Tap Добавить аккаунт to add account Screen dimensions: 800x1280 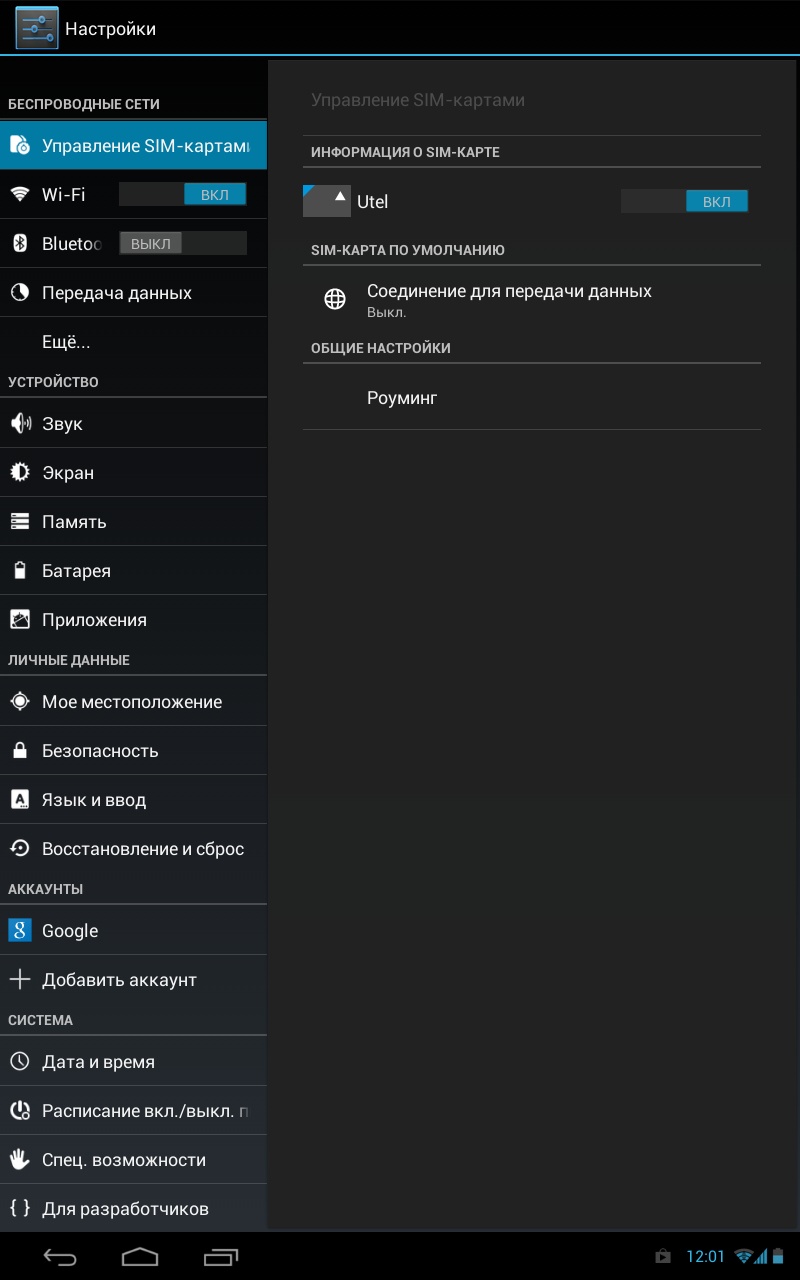click(119, 980)
